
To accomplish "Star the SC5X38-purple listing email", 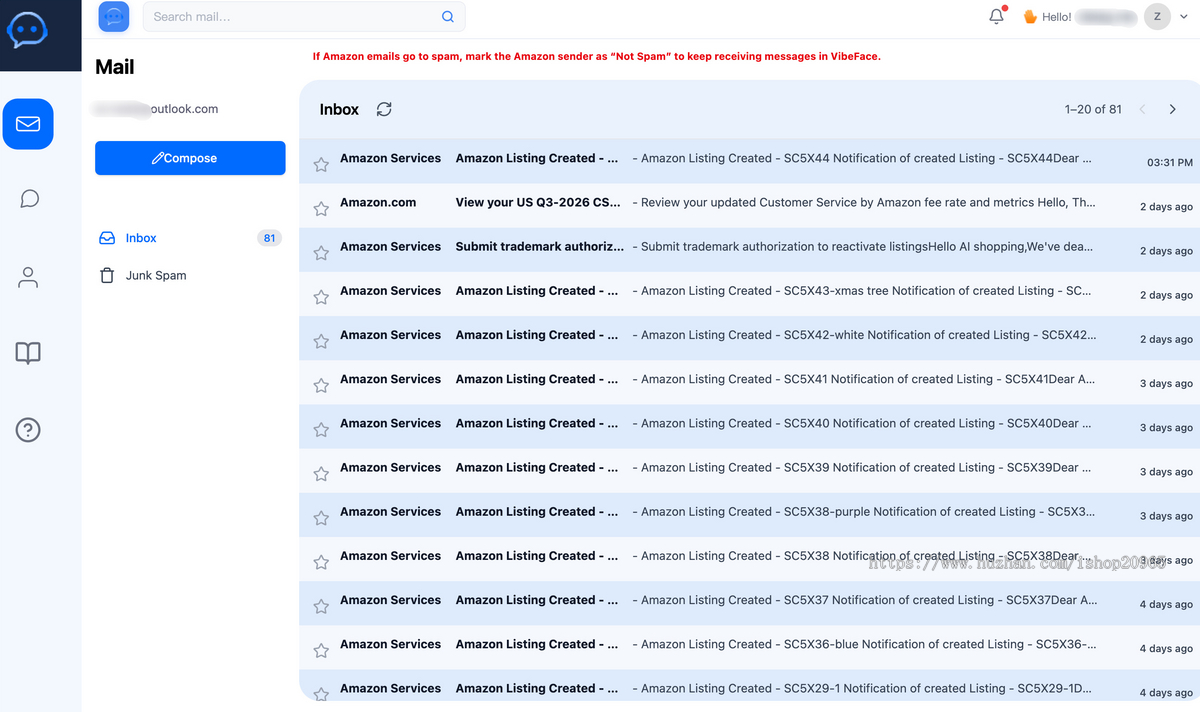I will click(321, 517).
